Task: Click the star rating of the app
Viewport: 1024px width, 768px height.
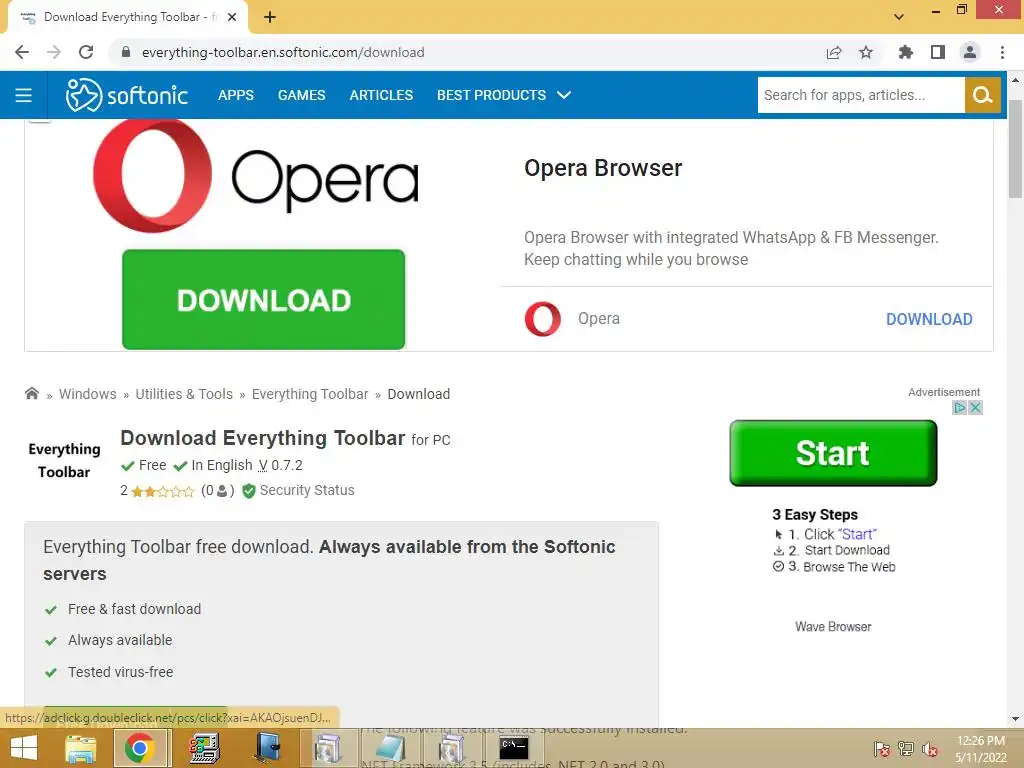Action: (163, 491)
